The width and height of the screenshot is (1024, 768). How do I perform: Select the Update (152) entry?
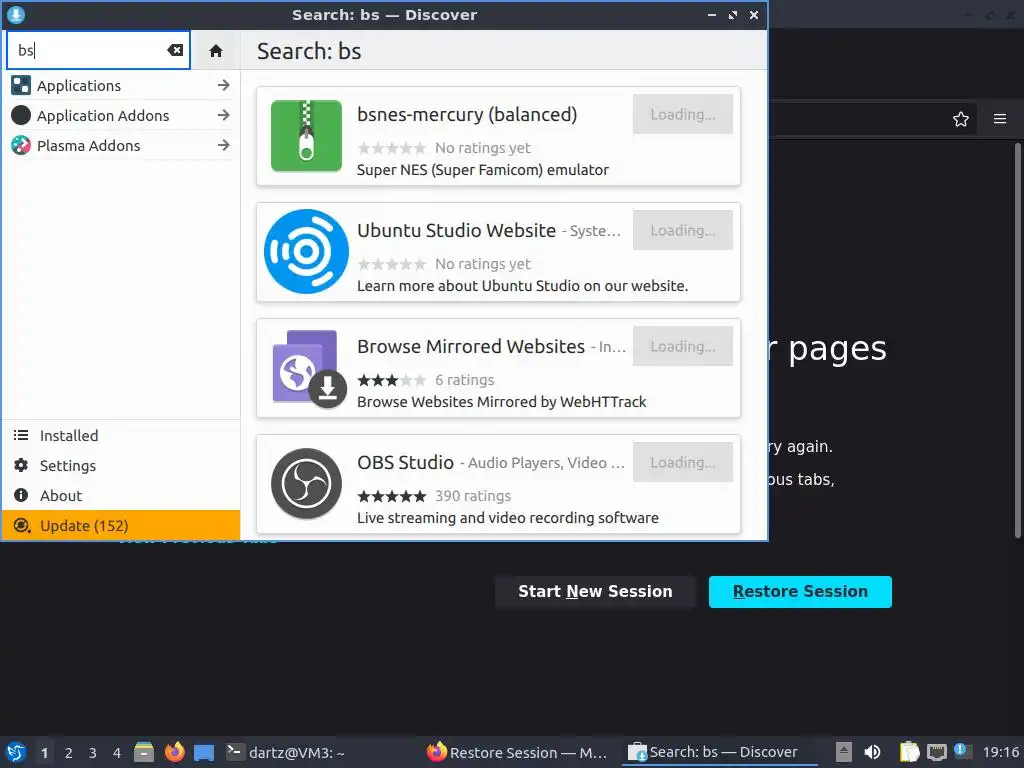click(121, 526)
